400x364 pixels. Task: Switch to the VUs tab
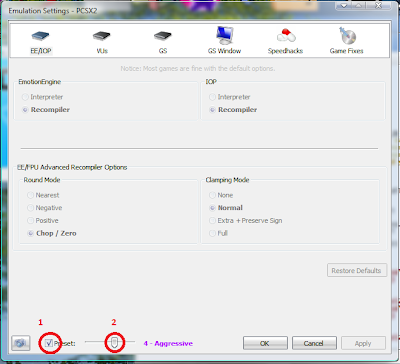coord(102,41)
